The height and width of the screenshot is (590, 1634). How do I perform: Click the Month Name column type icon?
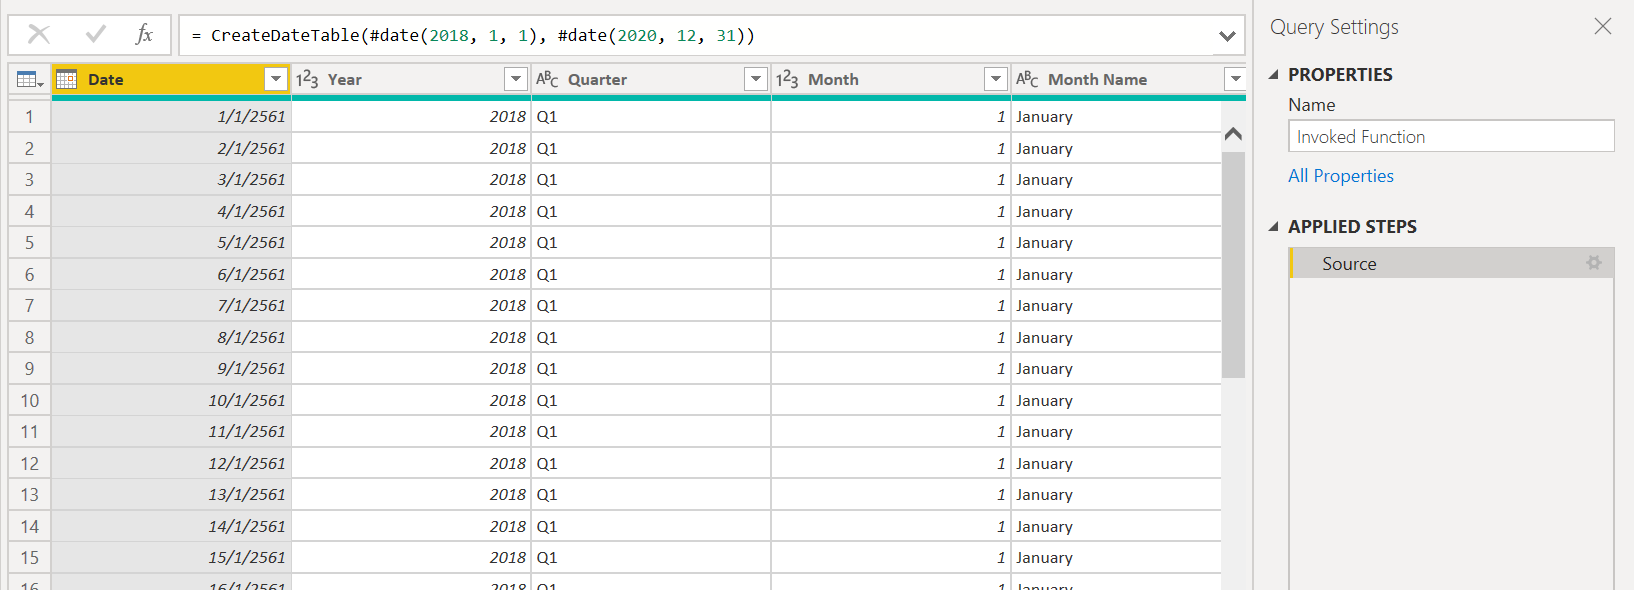coord(1027,80)
